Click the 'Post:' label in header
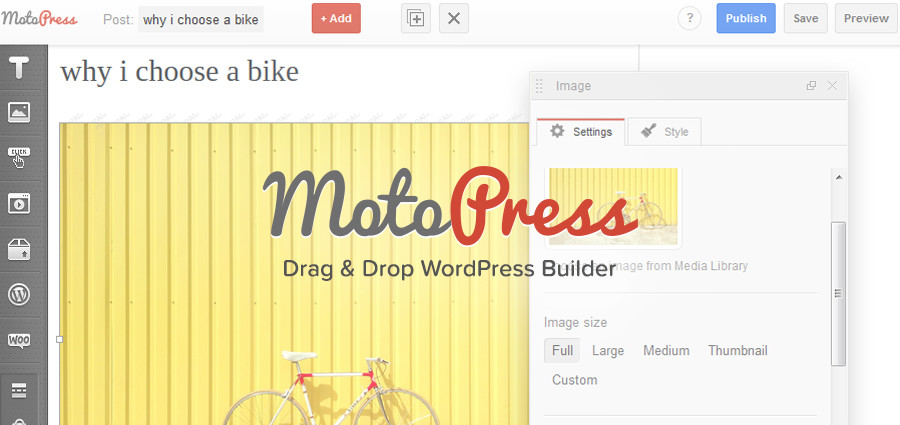 coord(118,20)
